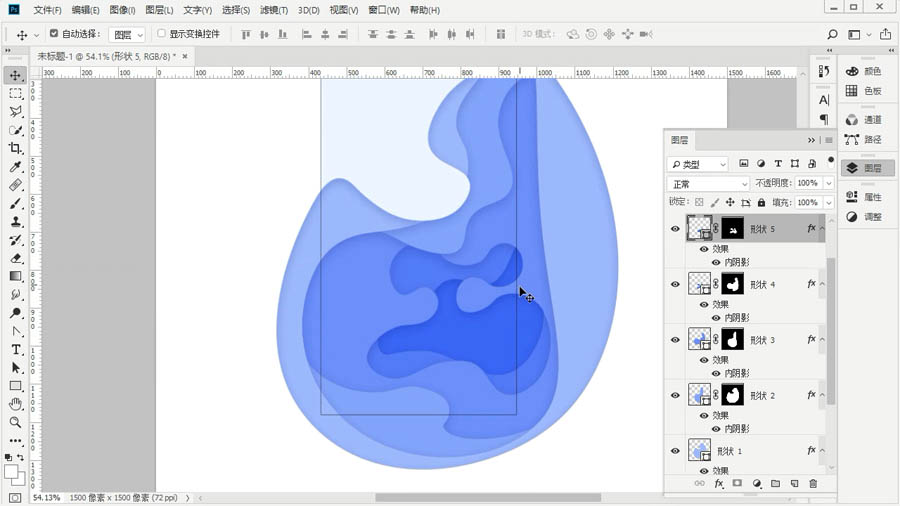Click the delete layer trash icon

point(813,484)
